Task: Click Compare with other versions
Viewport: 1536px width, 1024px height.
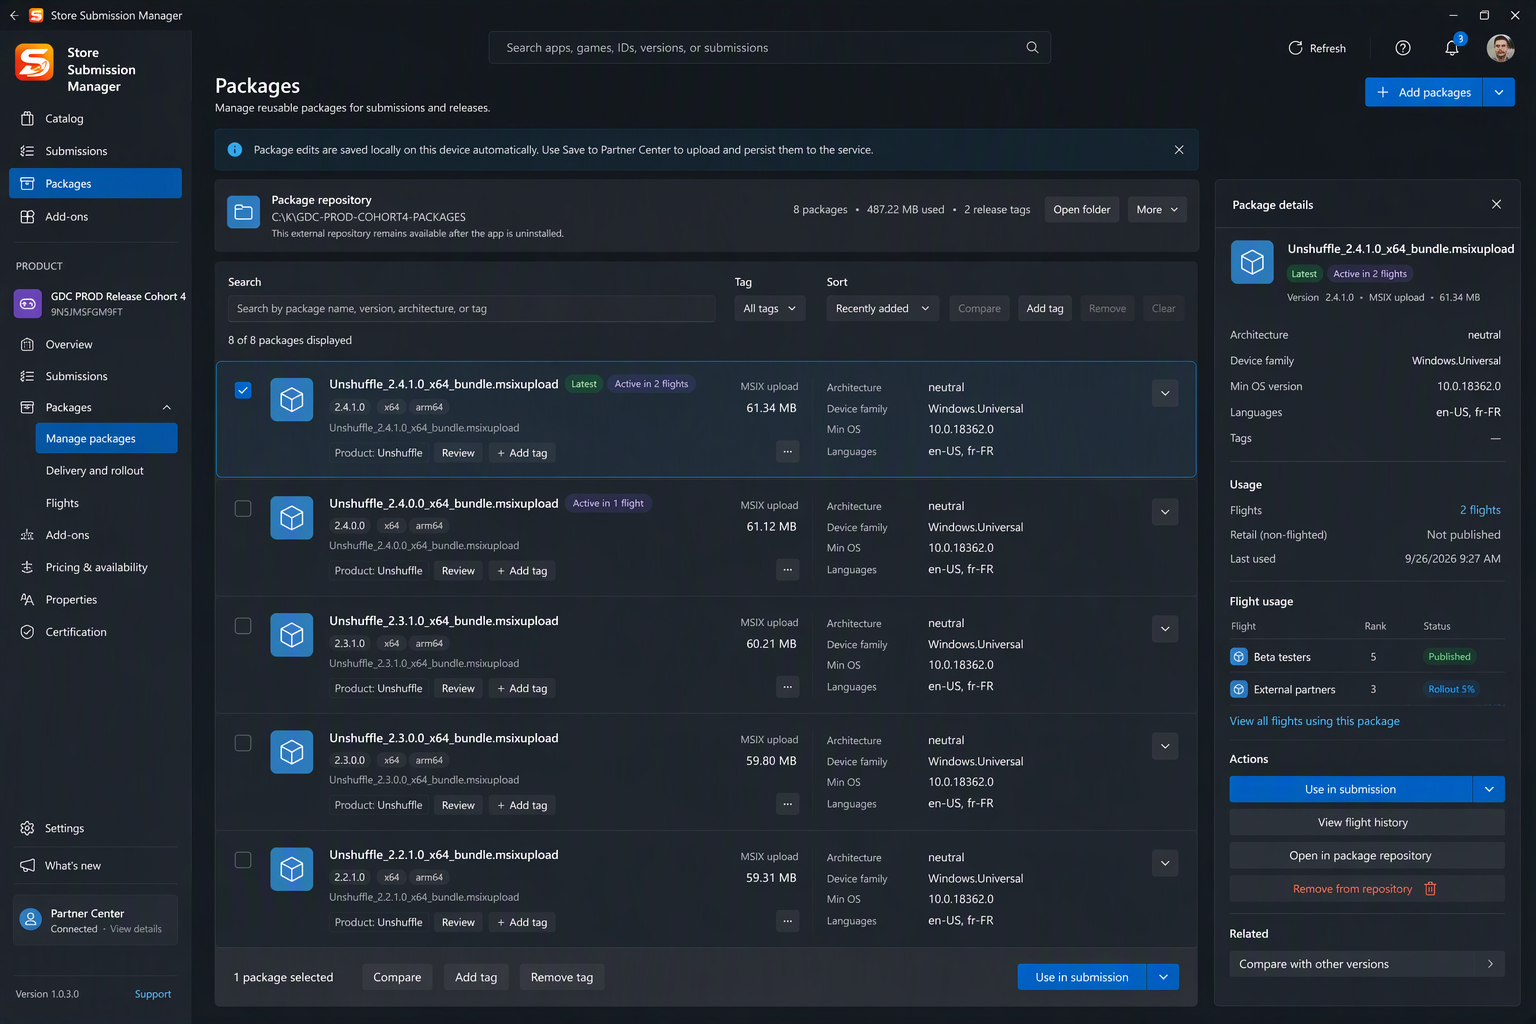Action: pos(1366,964)
